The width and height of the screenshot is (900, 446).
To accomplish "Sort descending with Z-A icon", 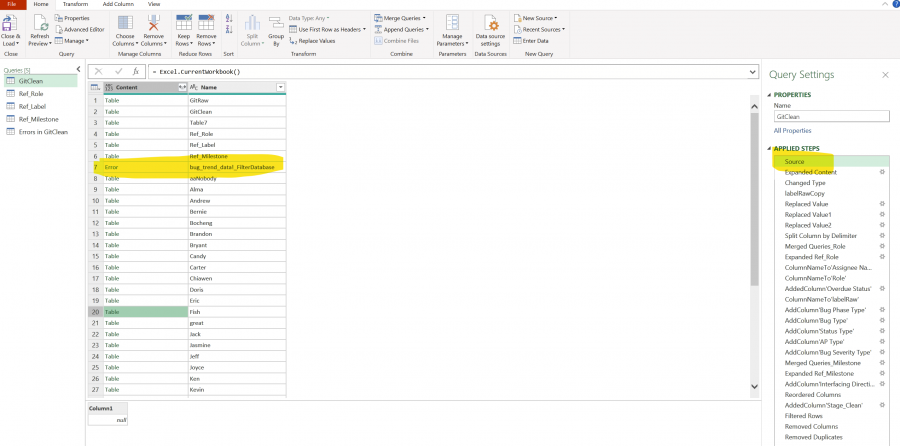I will 229,29.
